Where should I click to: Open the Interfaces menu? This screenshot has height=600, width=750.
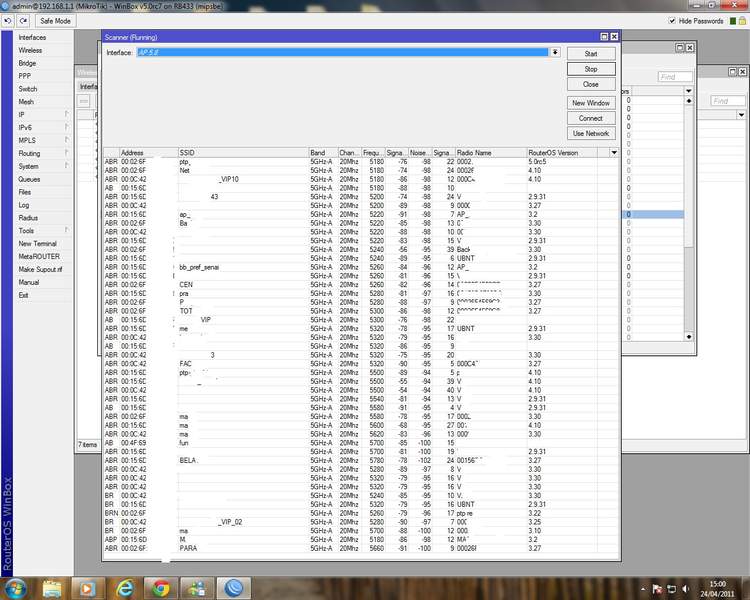[x=32, y=37]
